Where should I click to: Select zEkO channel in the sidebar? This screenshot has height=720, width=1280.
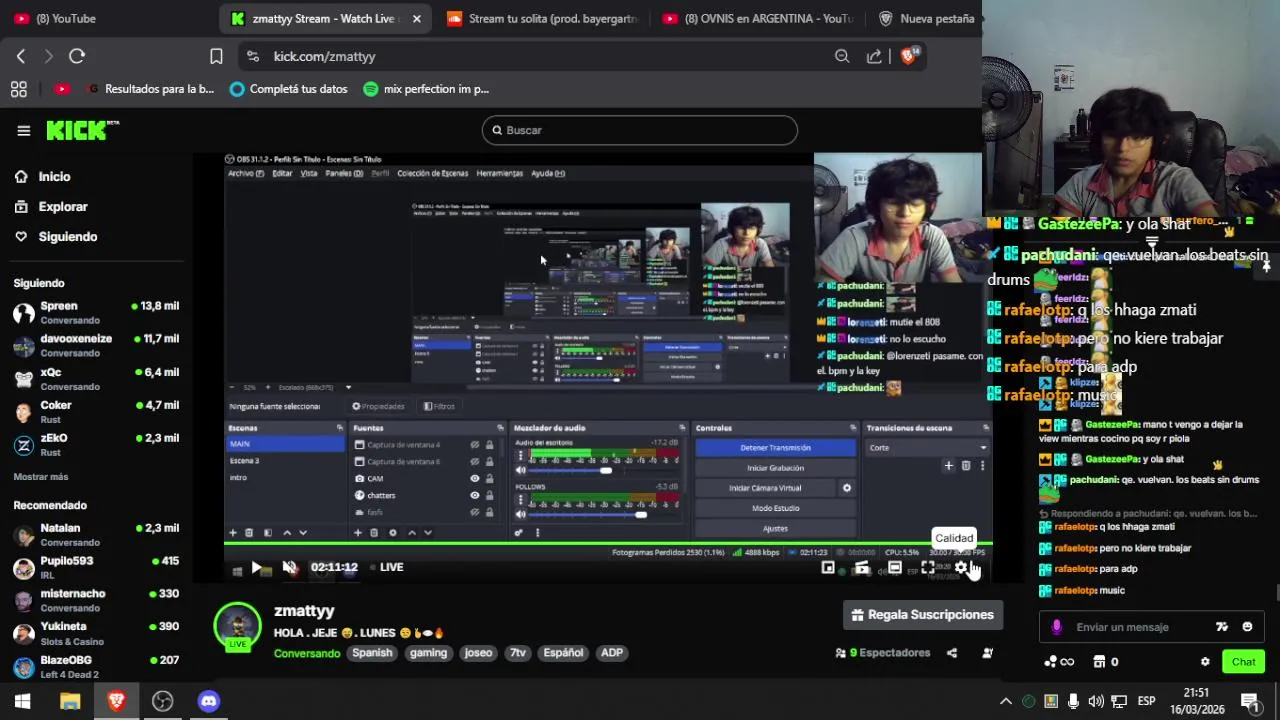coord(96,444)
